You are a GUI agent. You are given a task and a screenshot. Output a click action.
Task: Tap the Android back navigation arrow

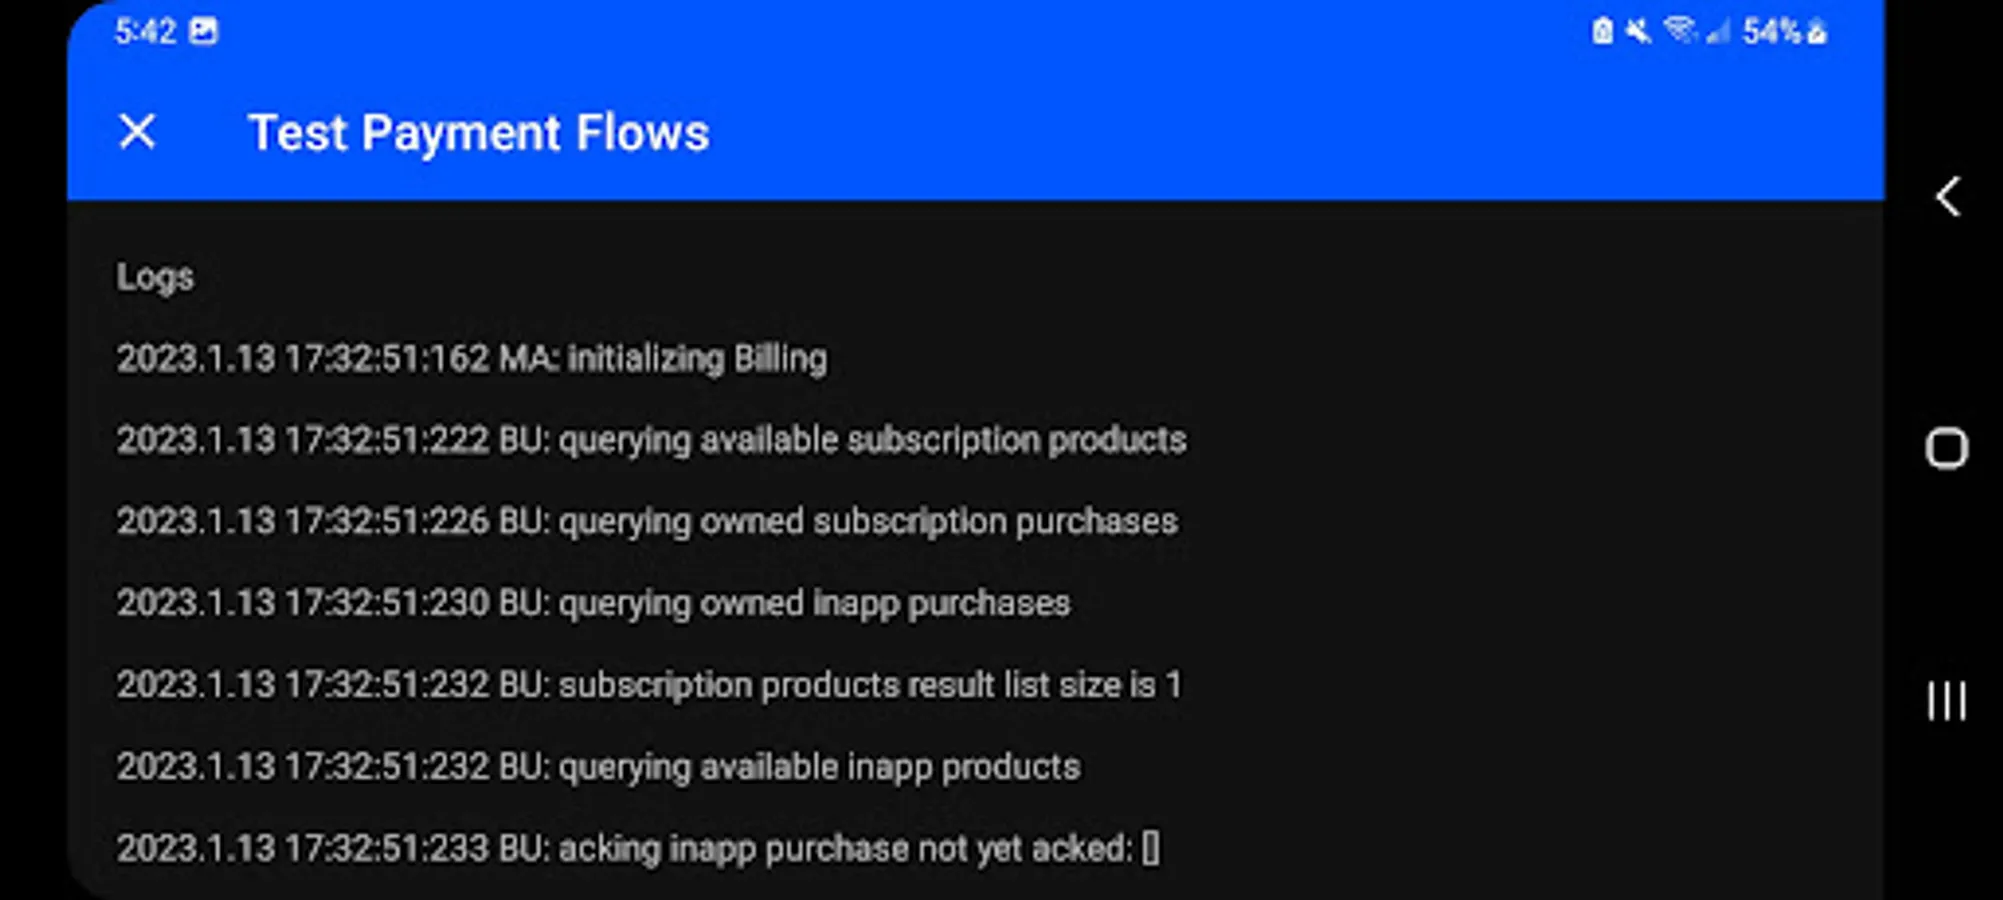1947,197
